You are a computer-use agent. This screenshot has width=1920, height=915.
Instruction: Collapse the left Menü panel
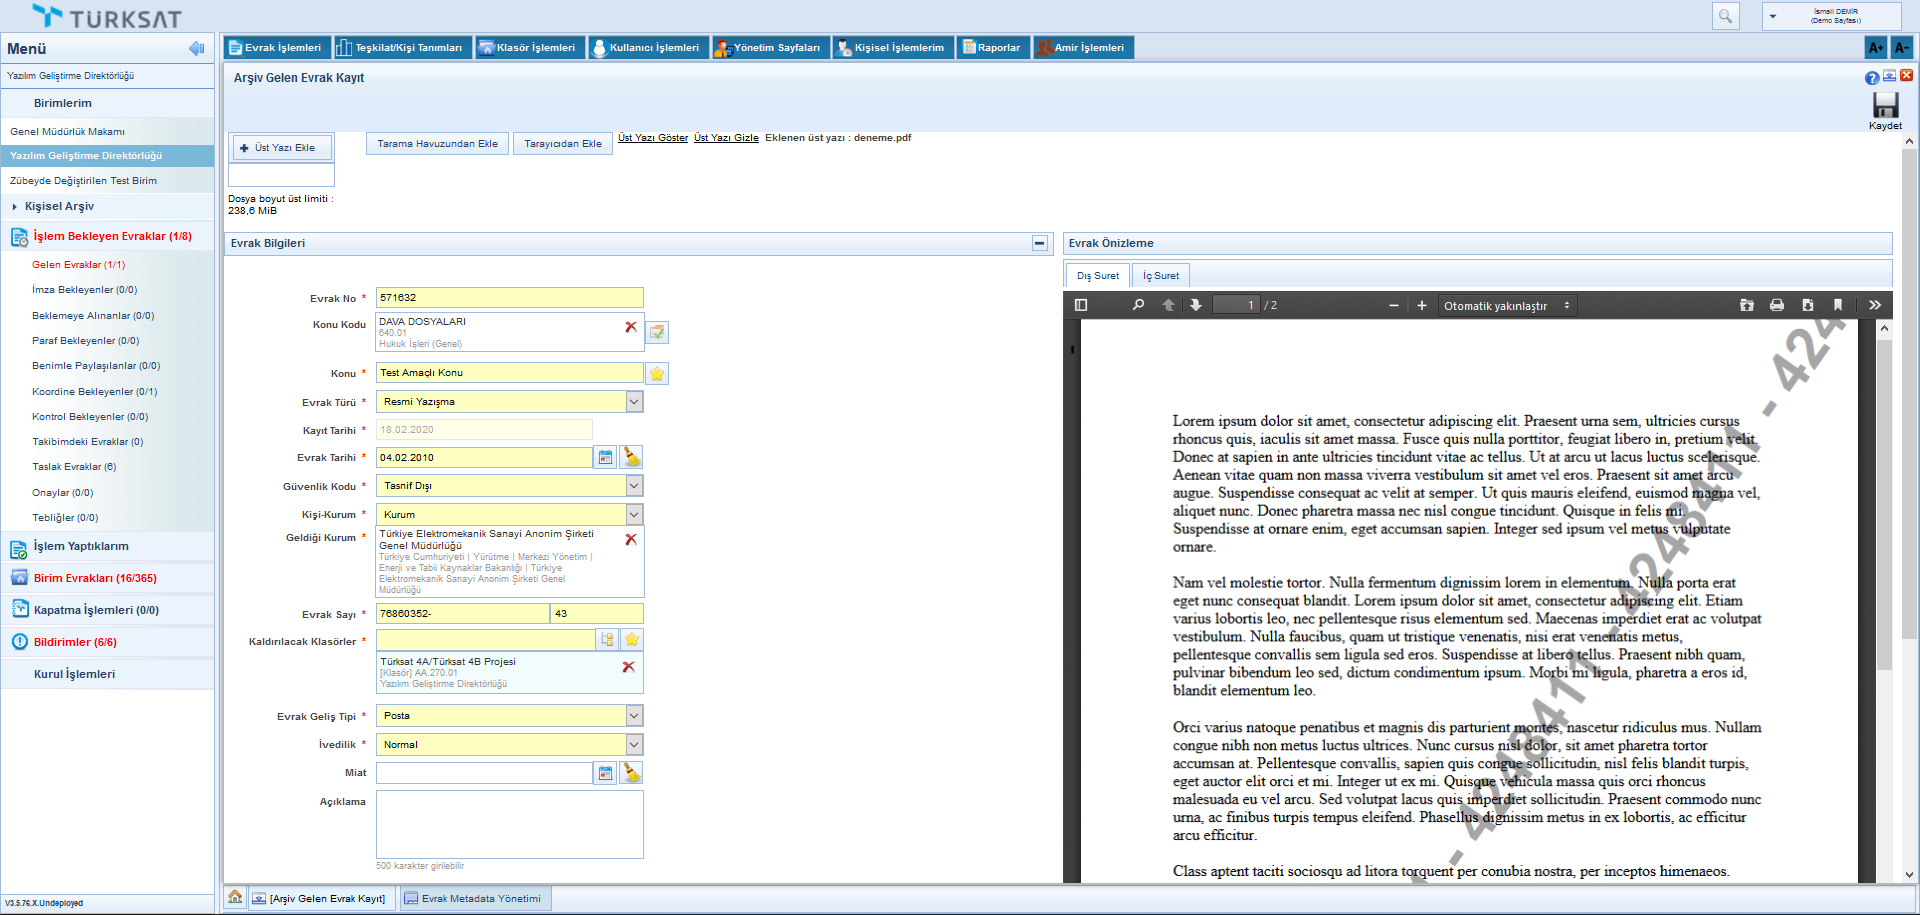(x=196, y=49)
